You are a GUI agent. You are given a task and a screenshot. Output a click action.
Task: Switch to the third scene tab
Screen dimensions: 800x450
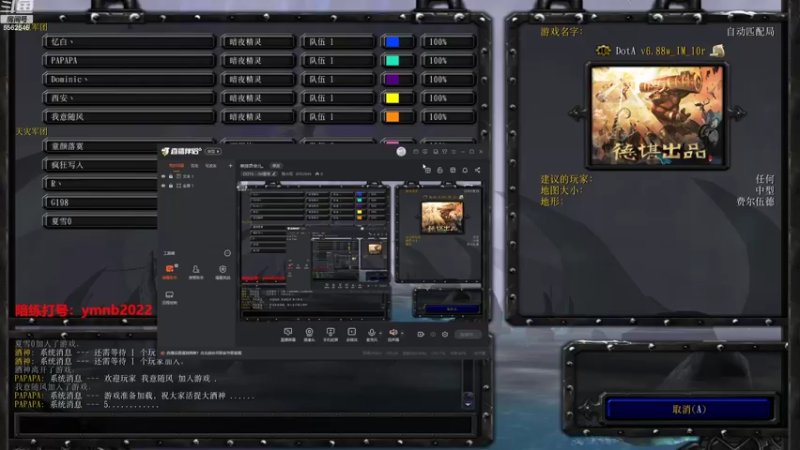(x=211, y=166)
